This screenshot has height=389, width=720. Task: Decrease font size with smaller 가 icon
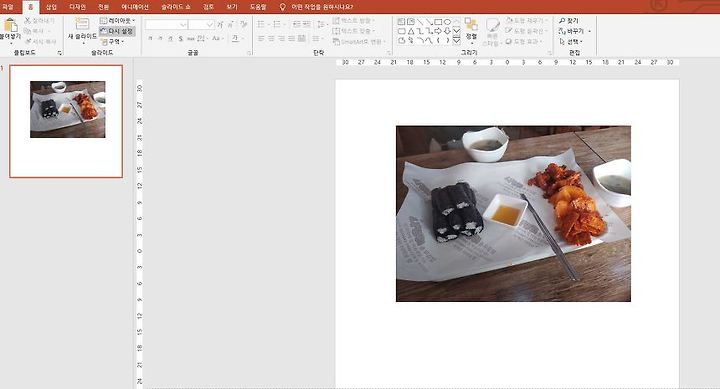pos(231,24)
